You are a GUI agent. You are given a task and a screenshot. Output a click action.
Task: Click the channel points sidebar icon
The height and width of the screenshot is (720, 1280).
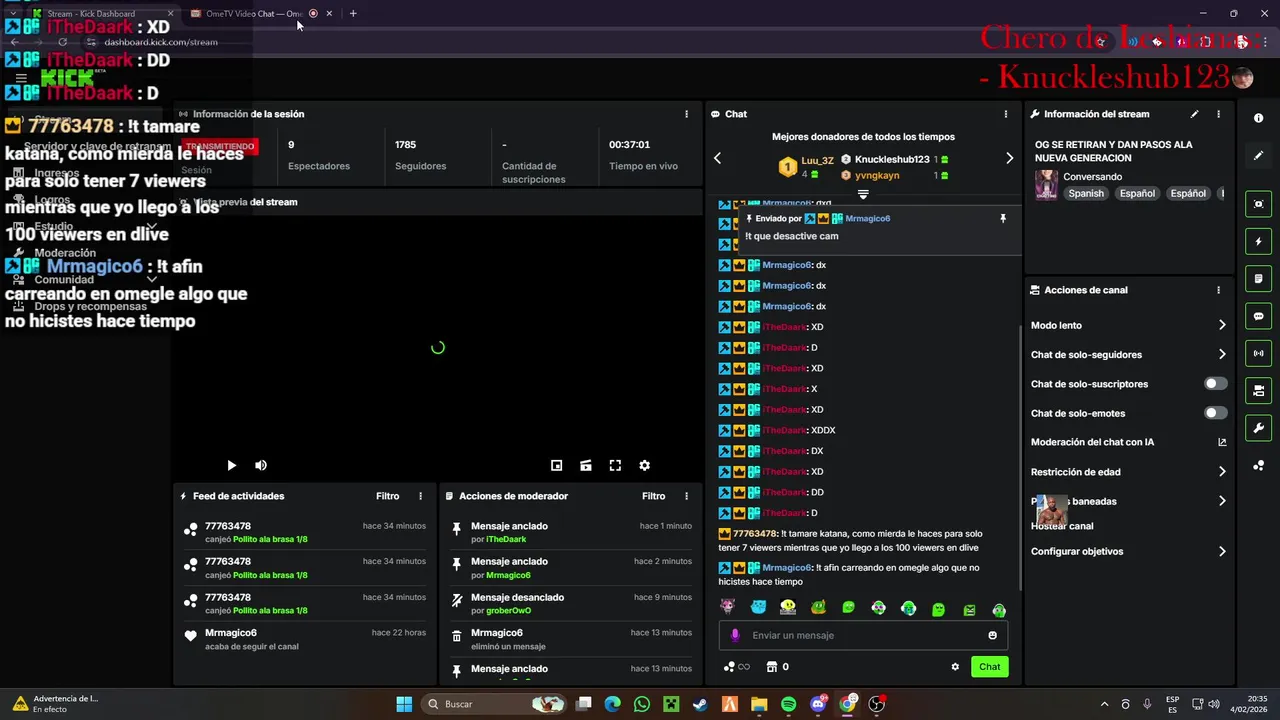(1258, 466)
